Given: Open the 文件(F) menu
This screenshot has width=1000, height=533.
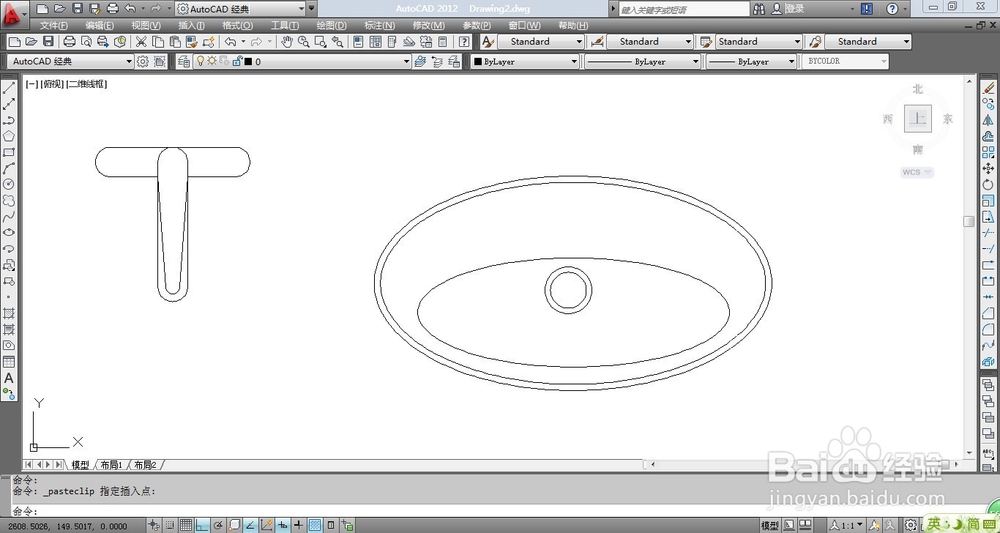Looking at the screenshot, I should (x=54, y=26).
